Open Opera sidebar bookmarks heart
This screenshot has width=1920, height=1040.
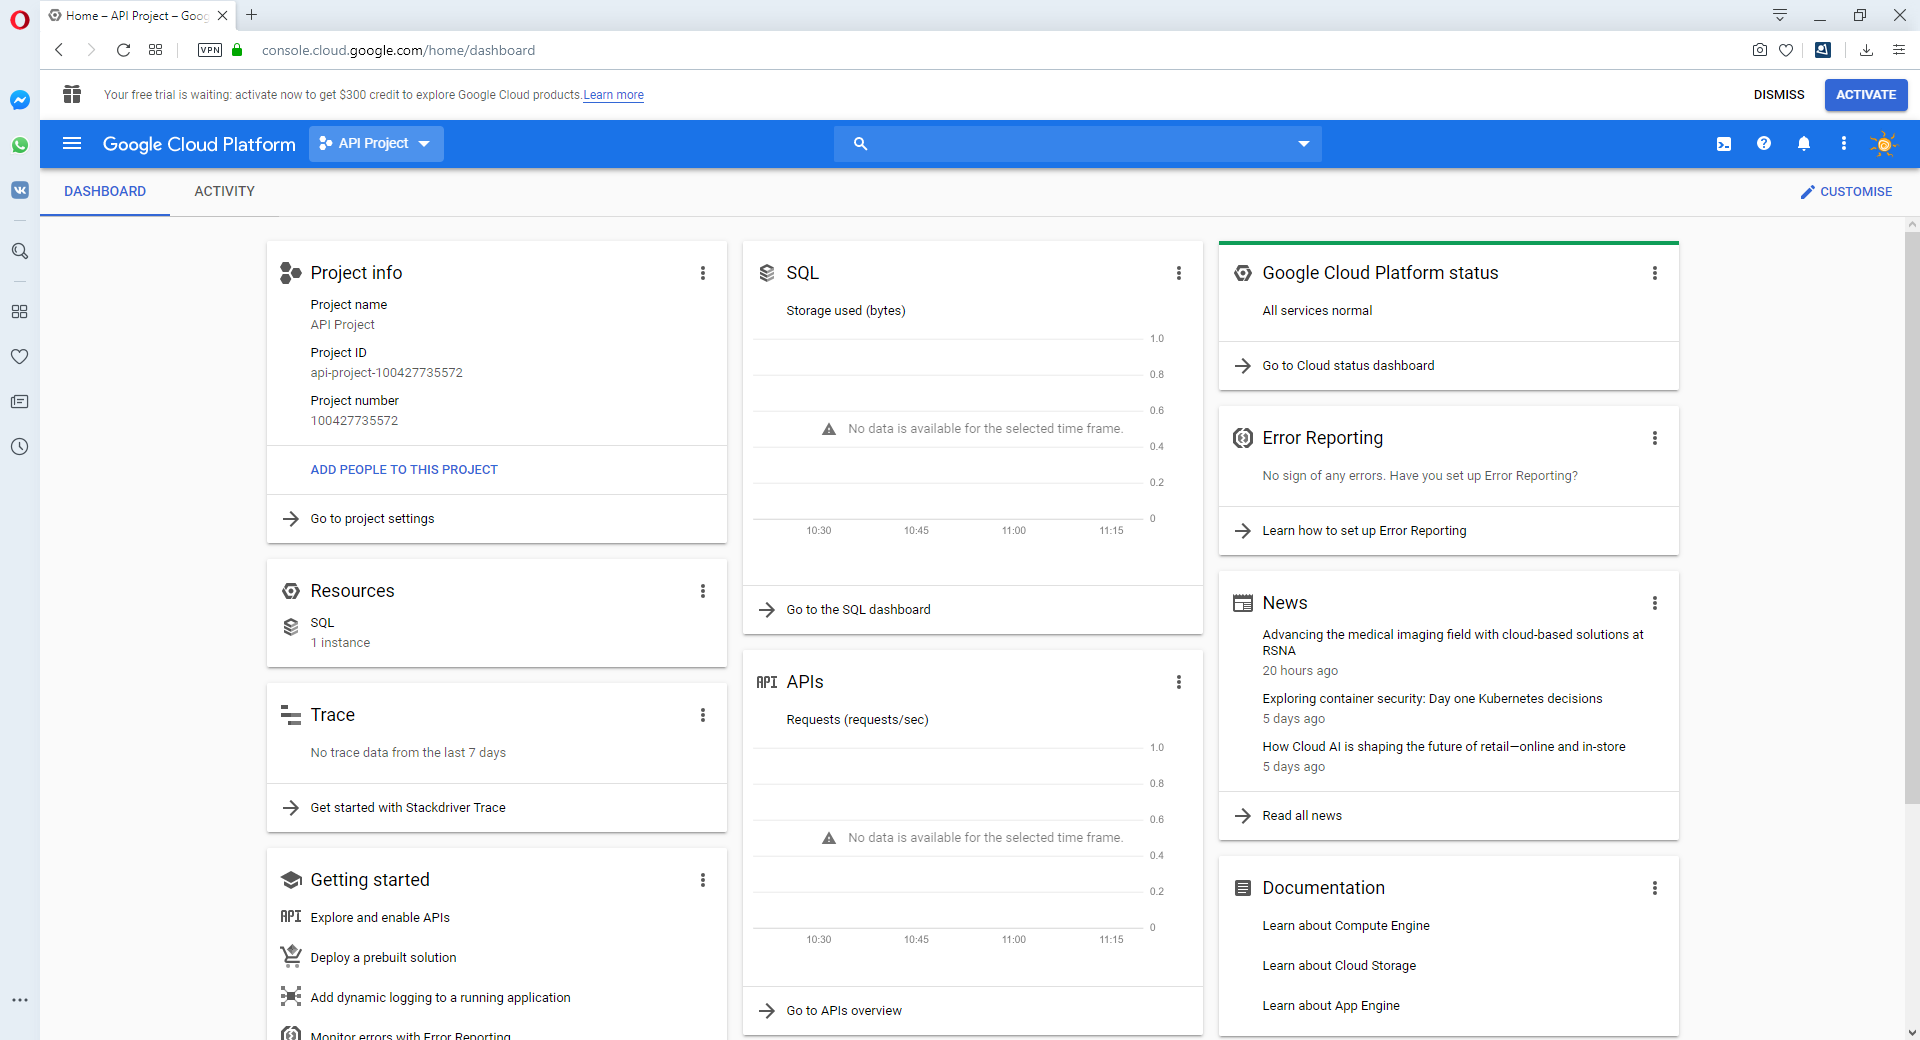point(20,357)
